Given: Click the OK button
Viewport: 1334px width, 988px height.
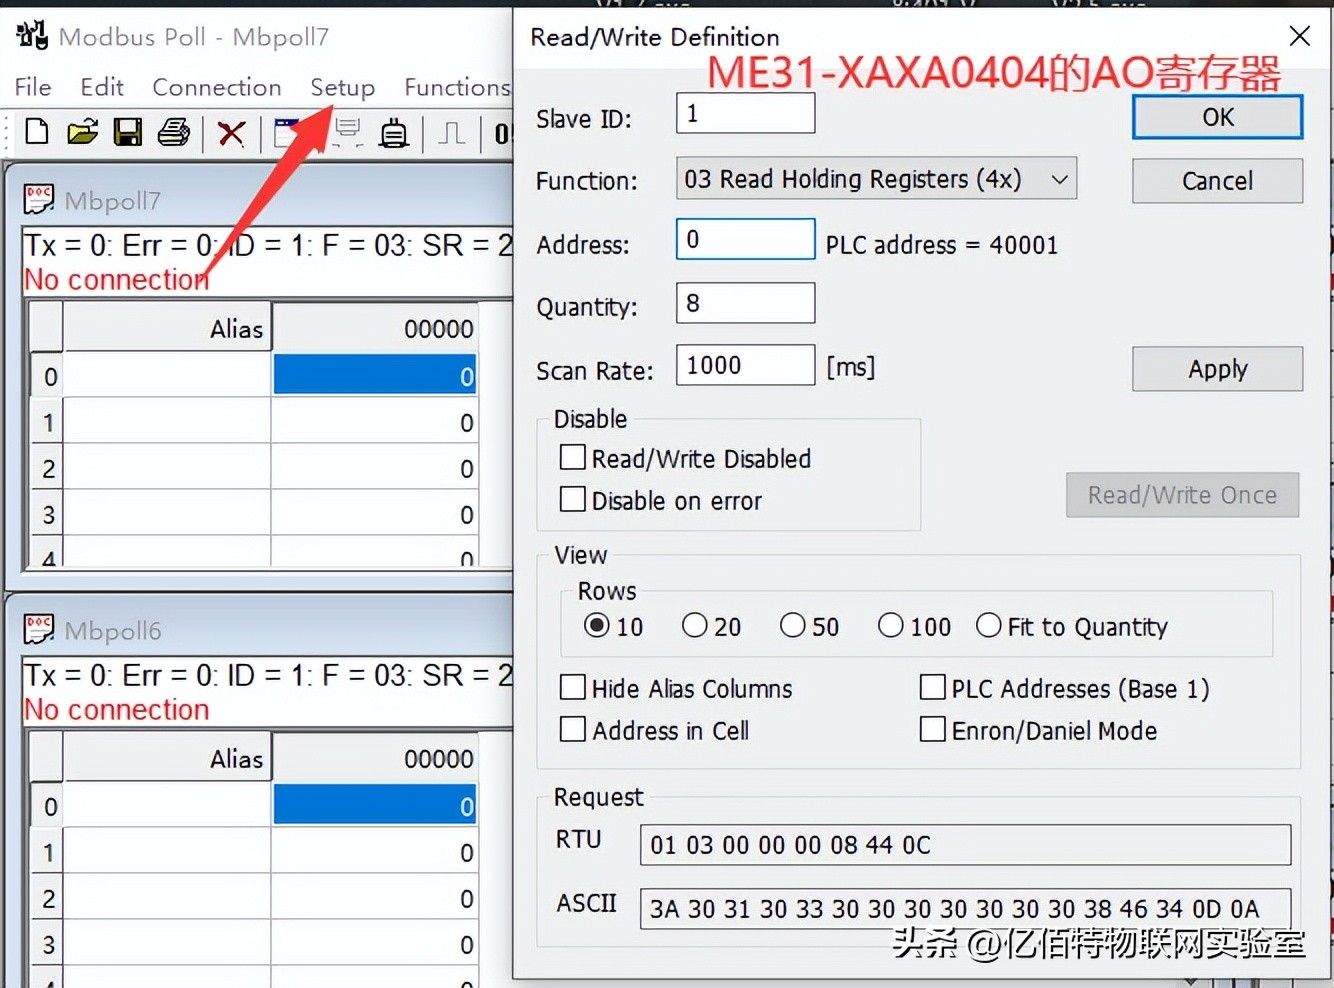Looking at the screenshot, I should (x=1217, y=117).
